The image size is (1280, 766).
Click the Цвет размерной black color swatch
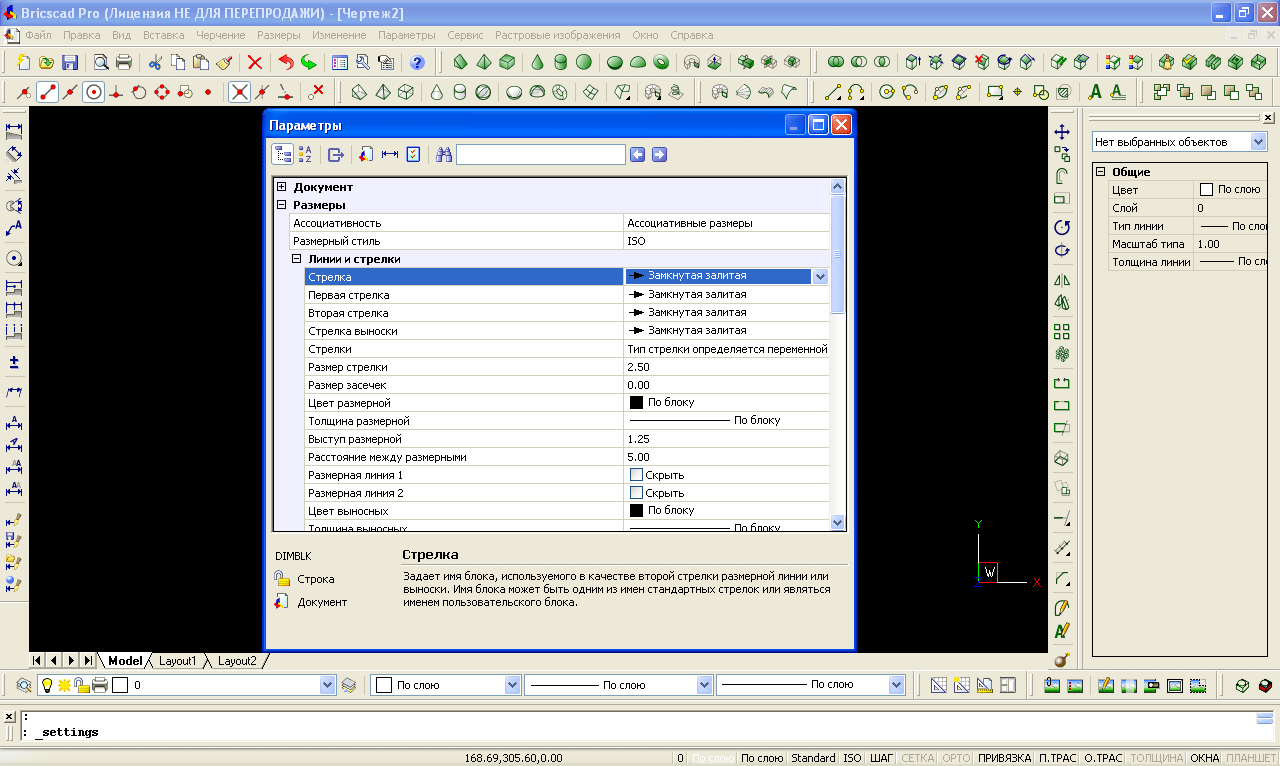[x=636, y=403]
